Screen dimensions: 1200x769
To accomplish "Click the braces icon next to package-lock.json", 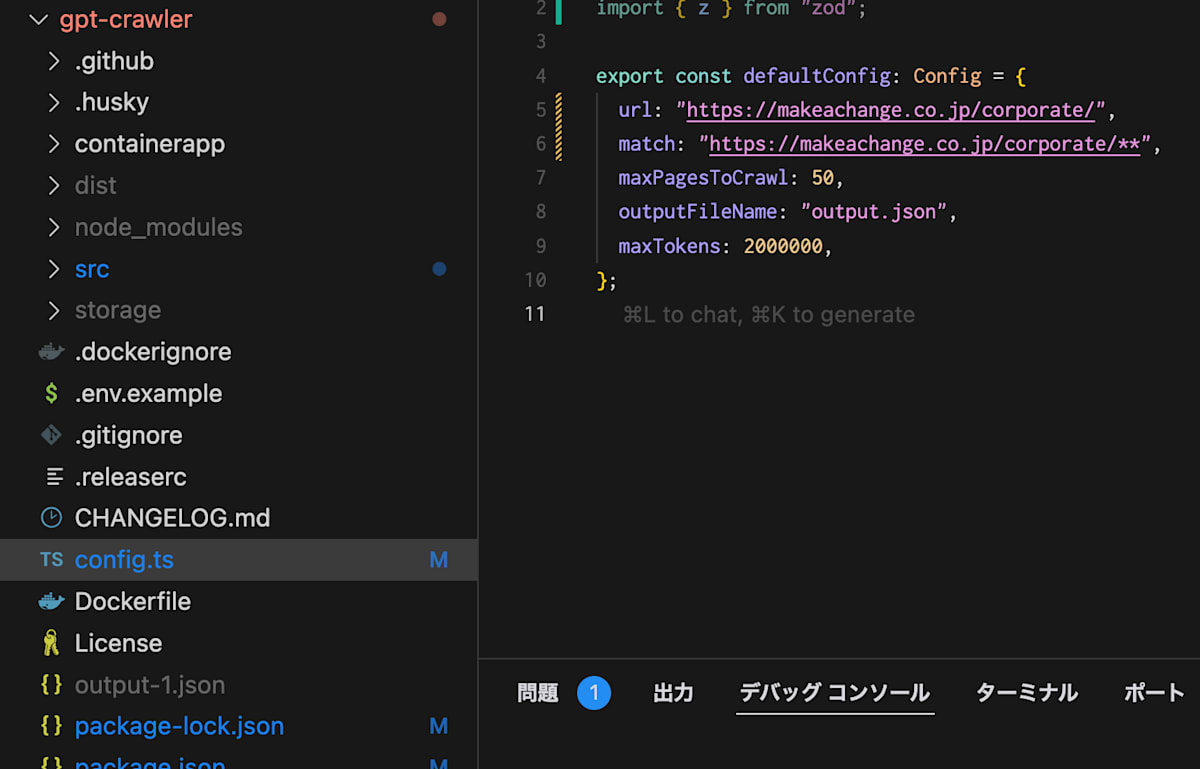I will 51,726.
